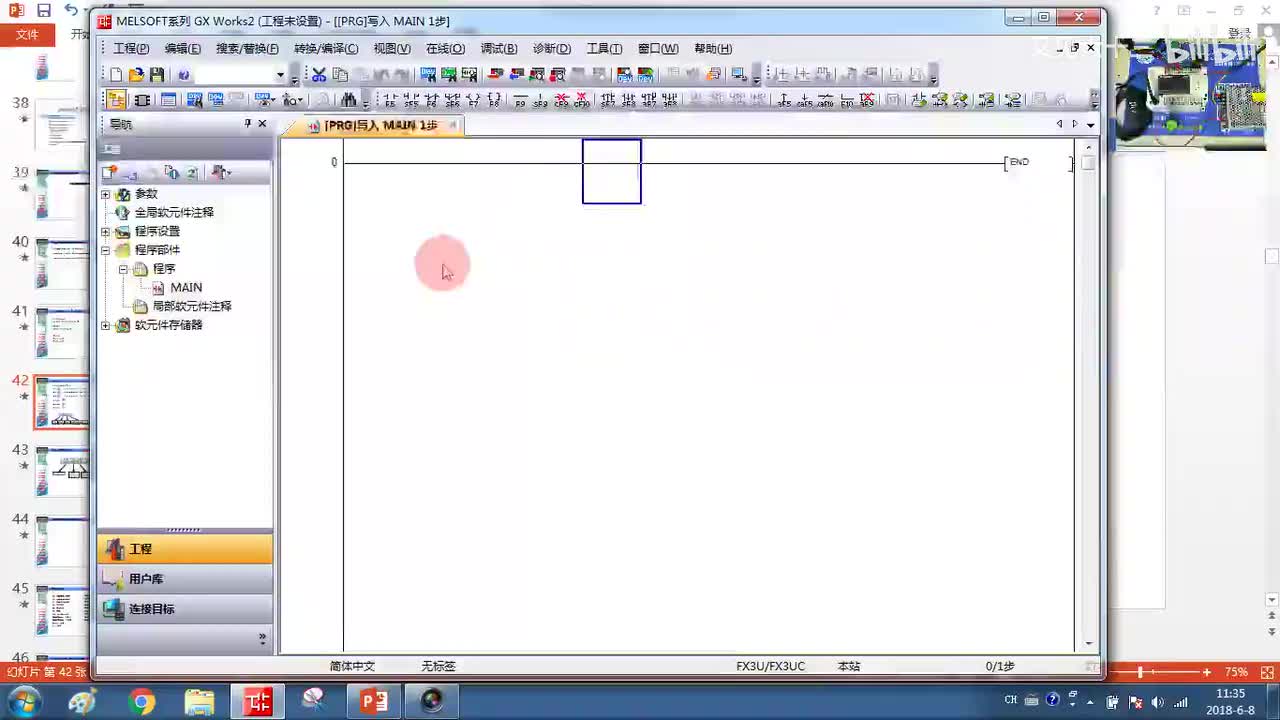
Task: Open the 窗口 menu
Action: pyautogui.click(x=658, y=49)
